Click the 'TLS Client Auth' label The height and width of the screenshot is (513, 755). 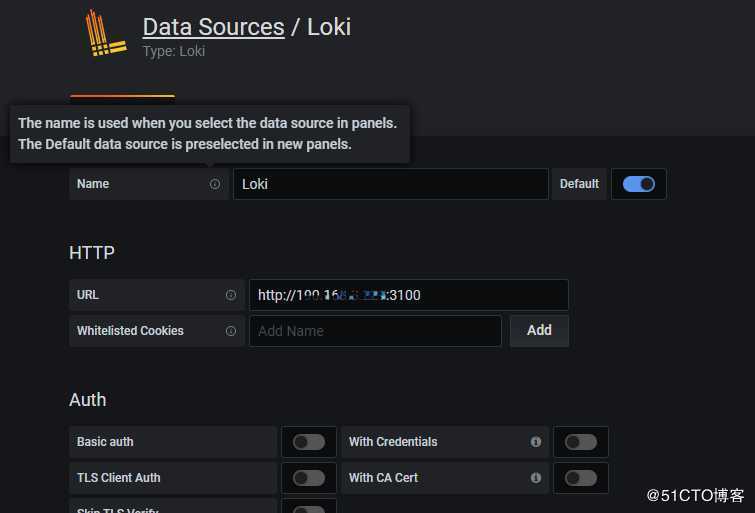118,478
